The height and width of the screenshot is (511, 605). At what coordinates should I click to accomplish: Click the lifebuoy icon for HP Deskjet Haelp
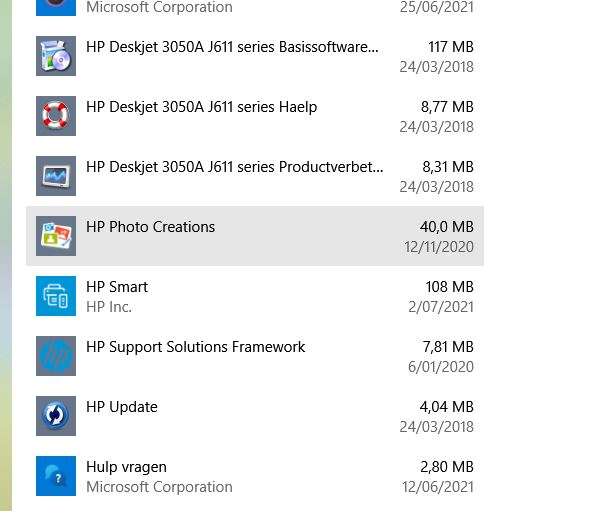56,116
